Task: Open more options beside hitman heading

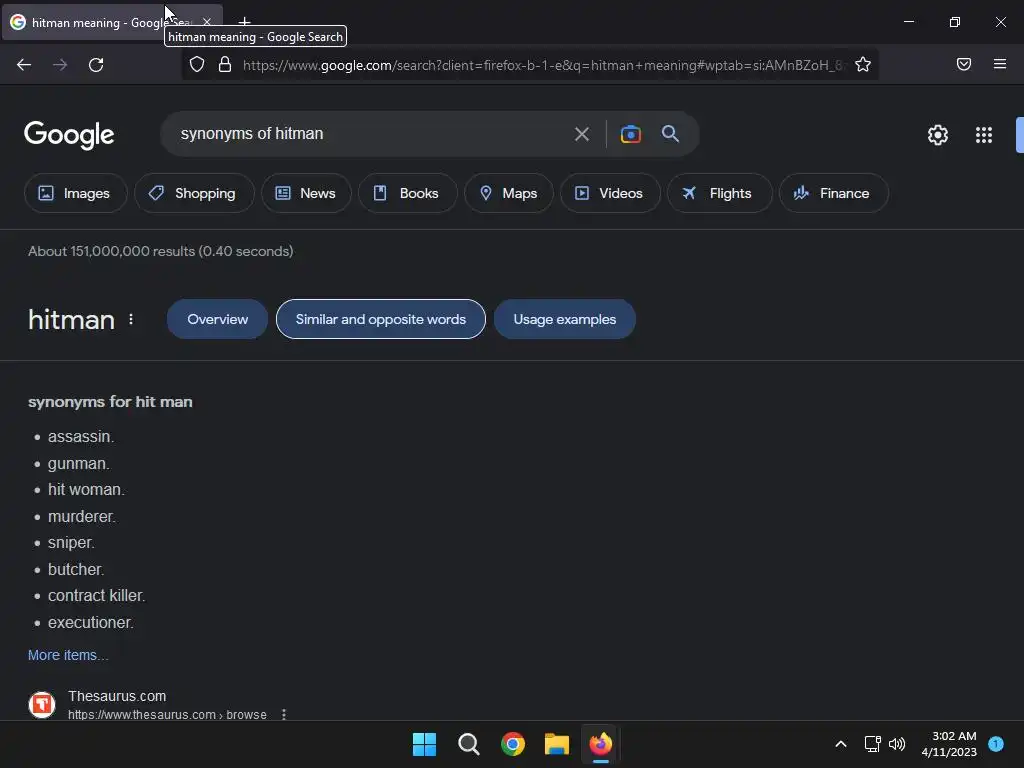Action: coord(131,319)
